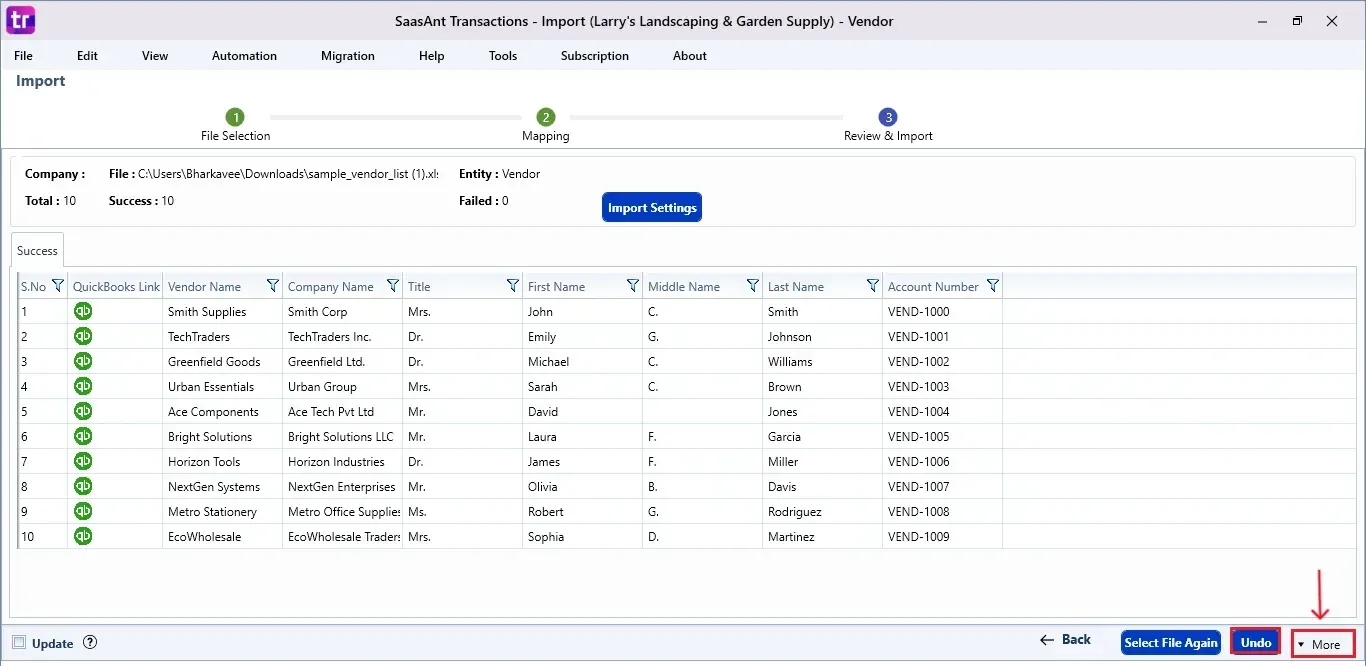Open filter for Account Number column
1366x666 pixels.
pos(992,286)
